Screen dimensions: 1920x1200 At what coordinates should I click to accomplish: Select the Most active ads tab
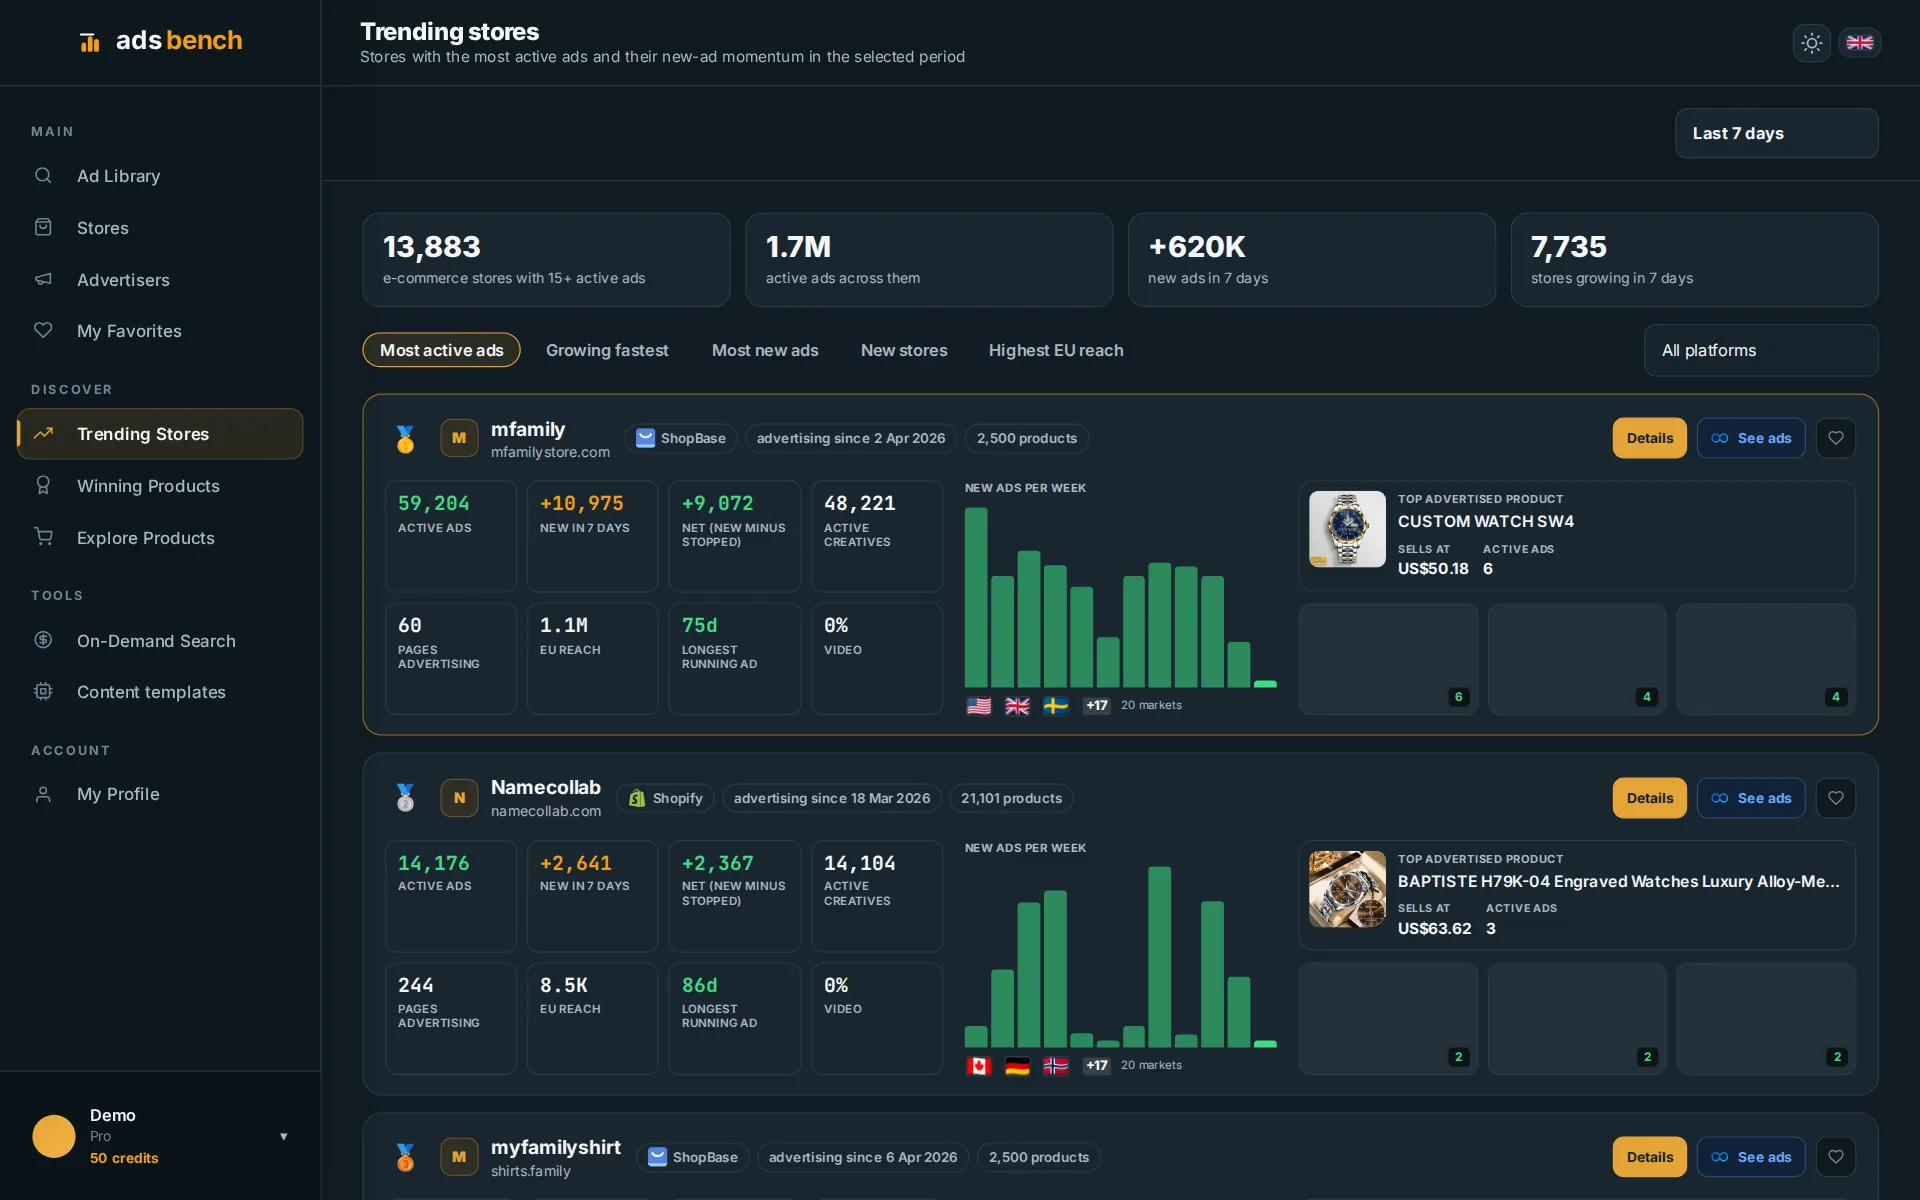click(x=441, y=350)
